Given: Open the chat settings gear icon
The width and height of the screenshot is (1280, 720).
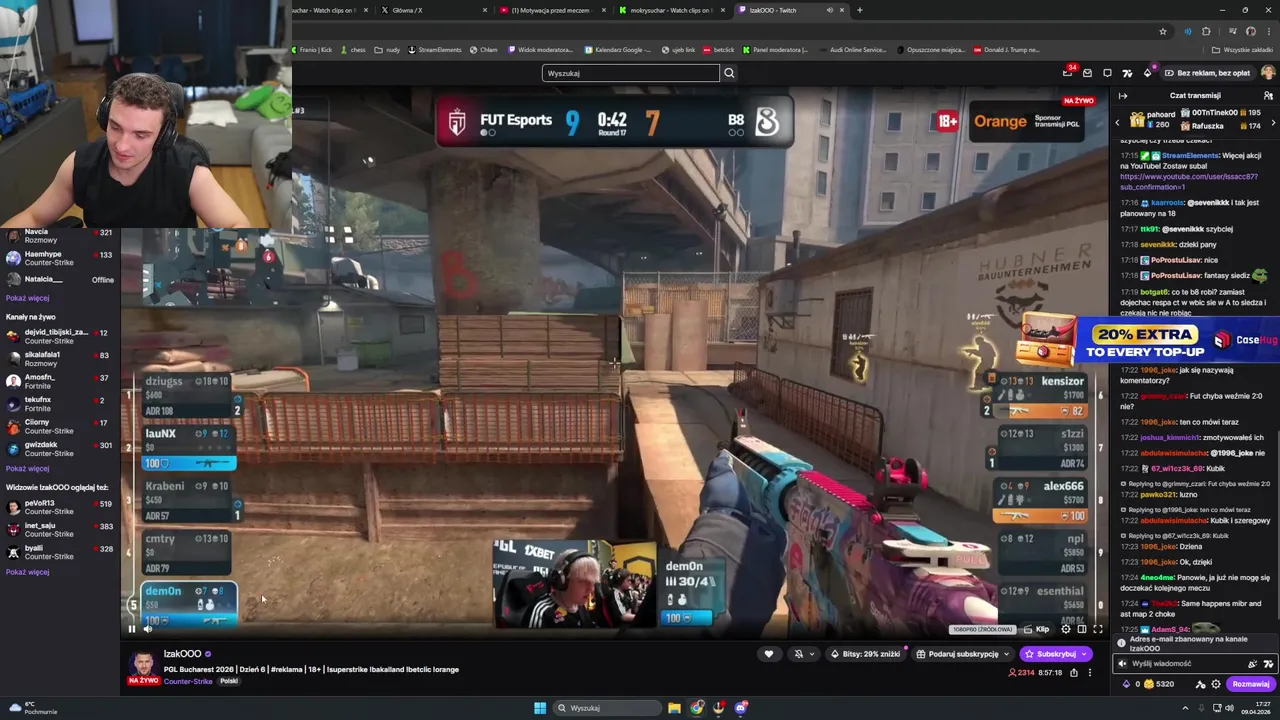Looking at the screenshot, I should [x=1216, y=684].
